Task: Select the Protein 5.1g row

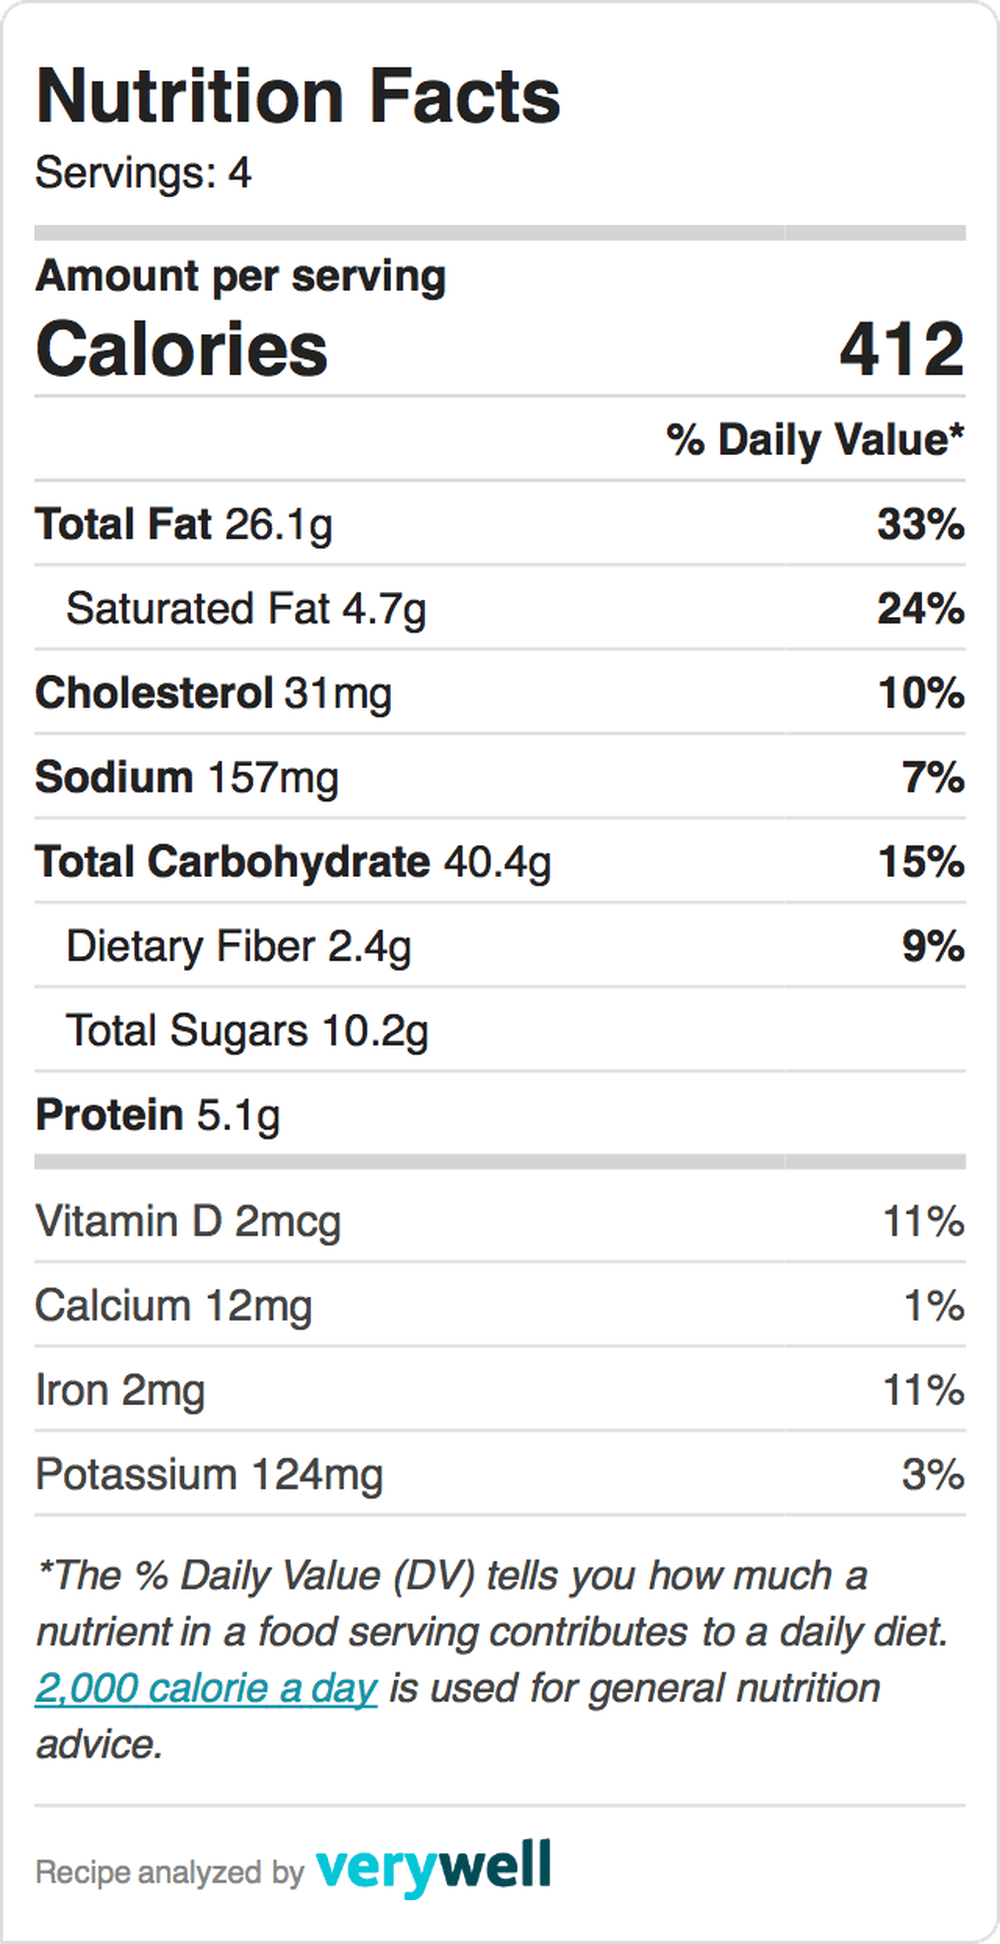Action: point(500,1114)
